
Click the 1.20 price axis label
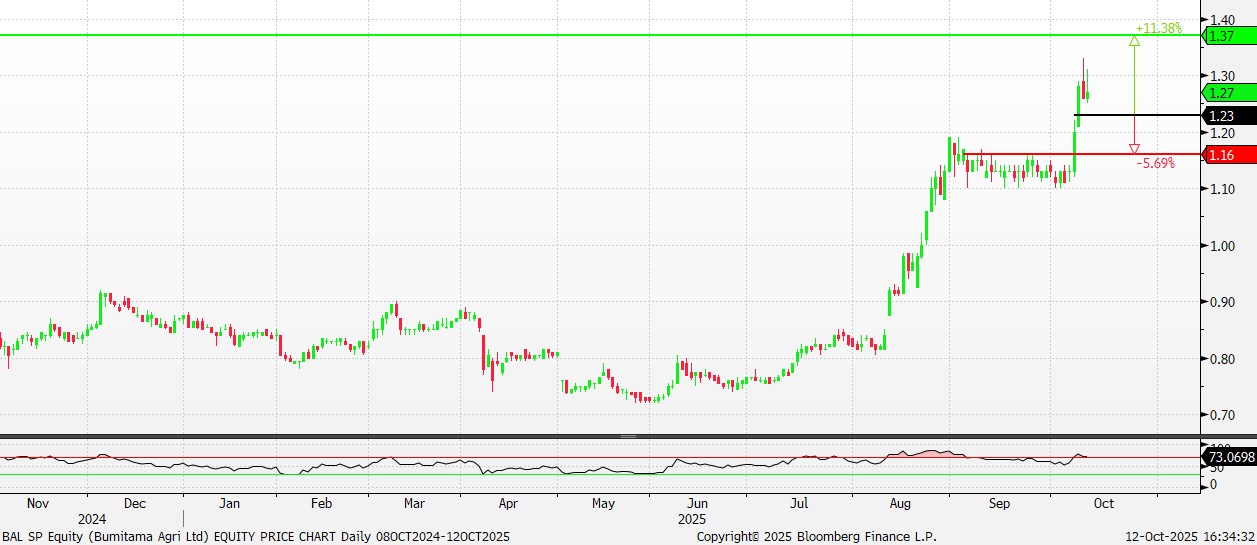tap(1222, 133)
